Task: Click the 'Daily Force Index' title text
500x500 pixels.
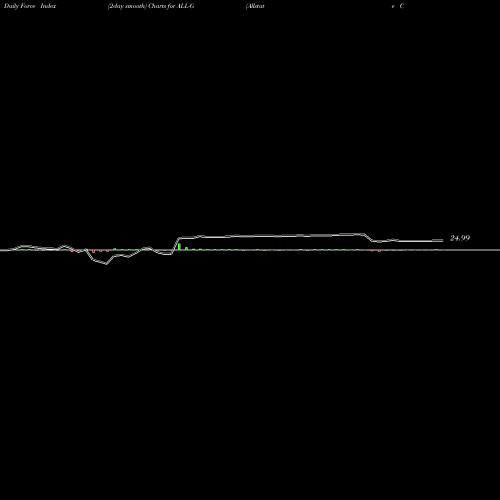Action: 30,6
